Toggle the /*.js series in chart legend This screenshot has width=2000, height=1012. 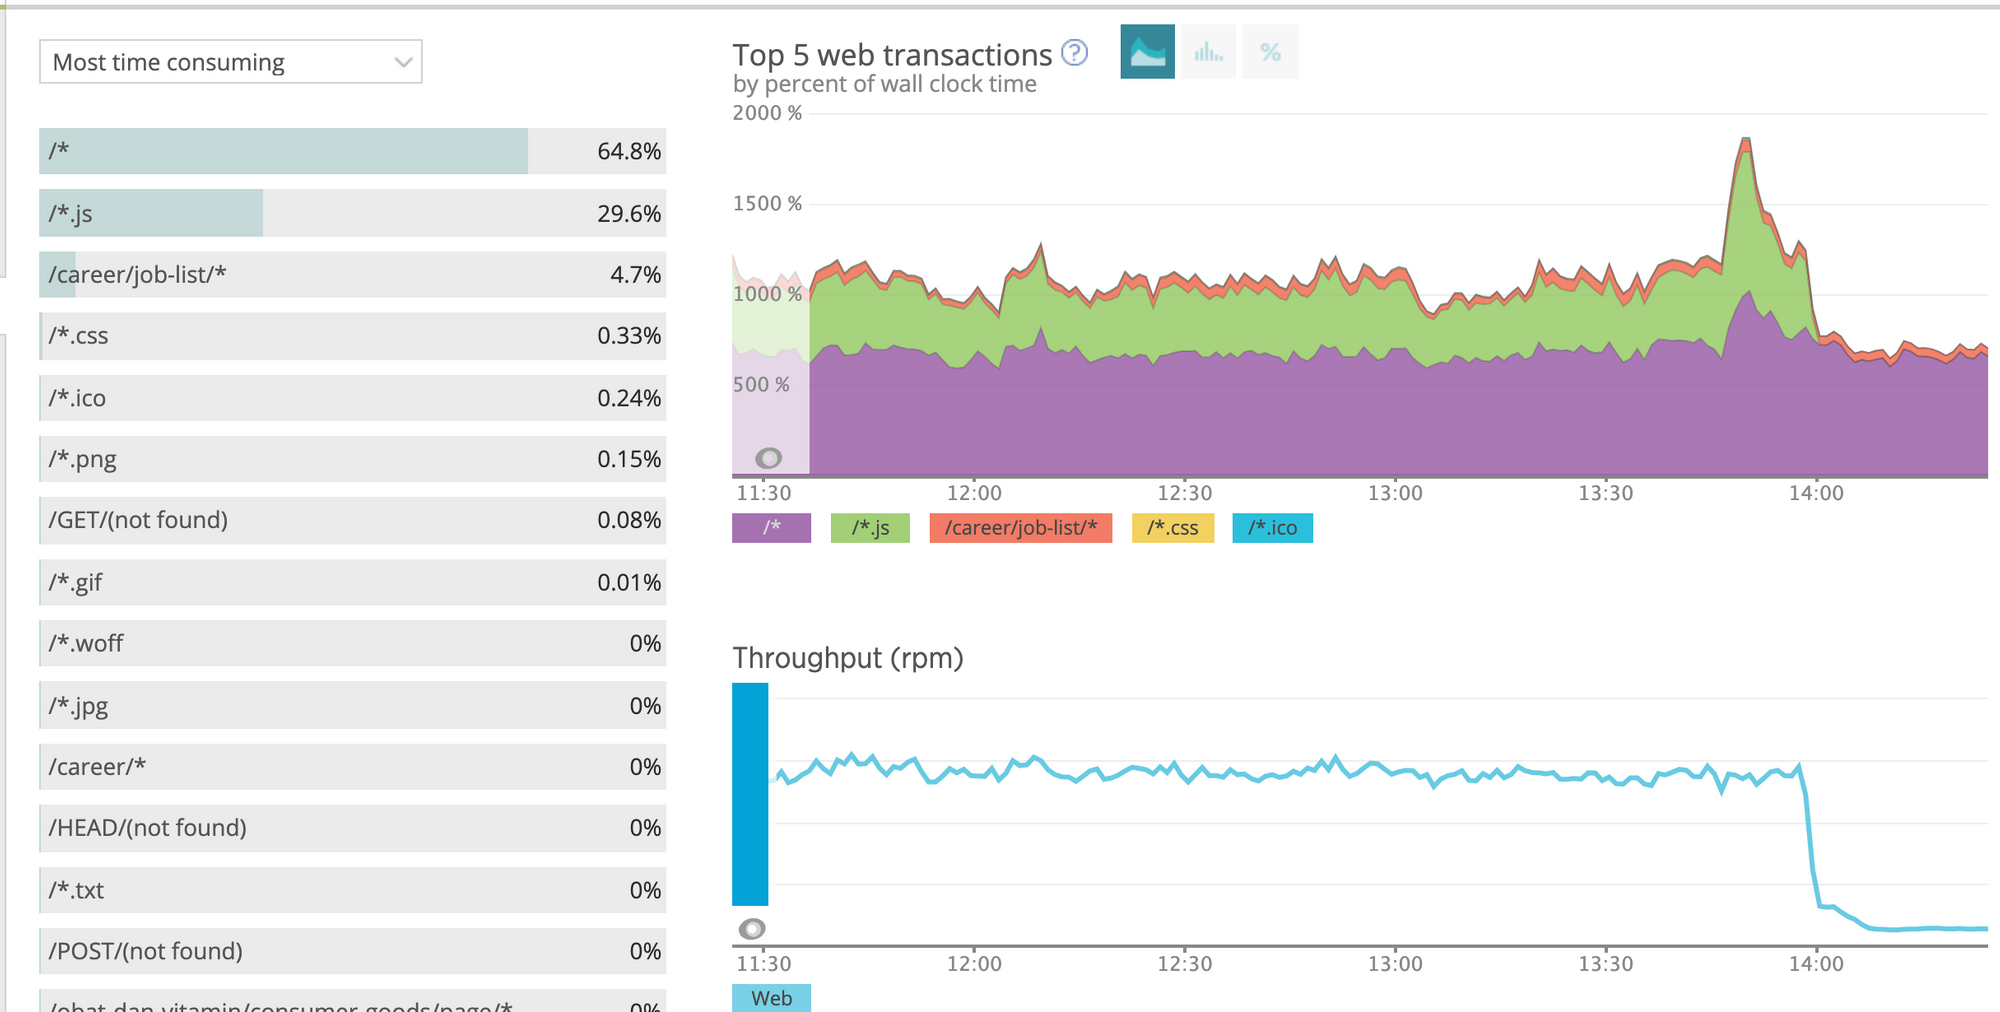coord(870,528)
